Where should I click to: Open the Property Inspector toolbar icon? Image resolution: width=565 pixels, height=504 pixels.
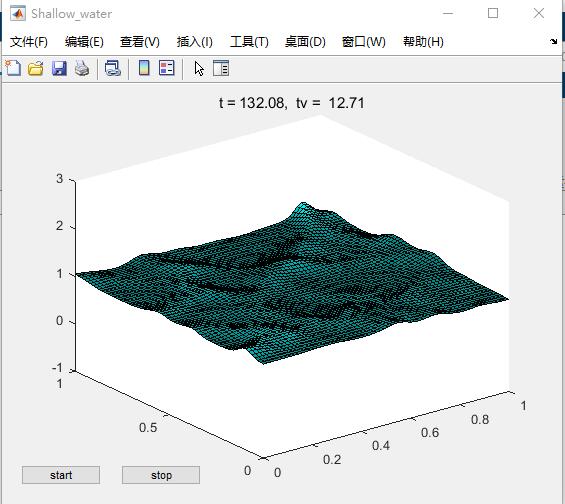221,68
